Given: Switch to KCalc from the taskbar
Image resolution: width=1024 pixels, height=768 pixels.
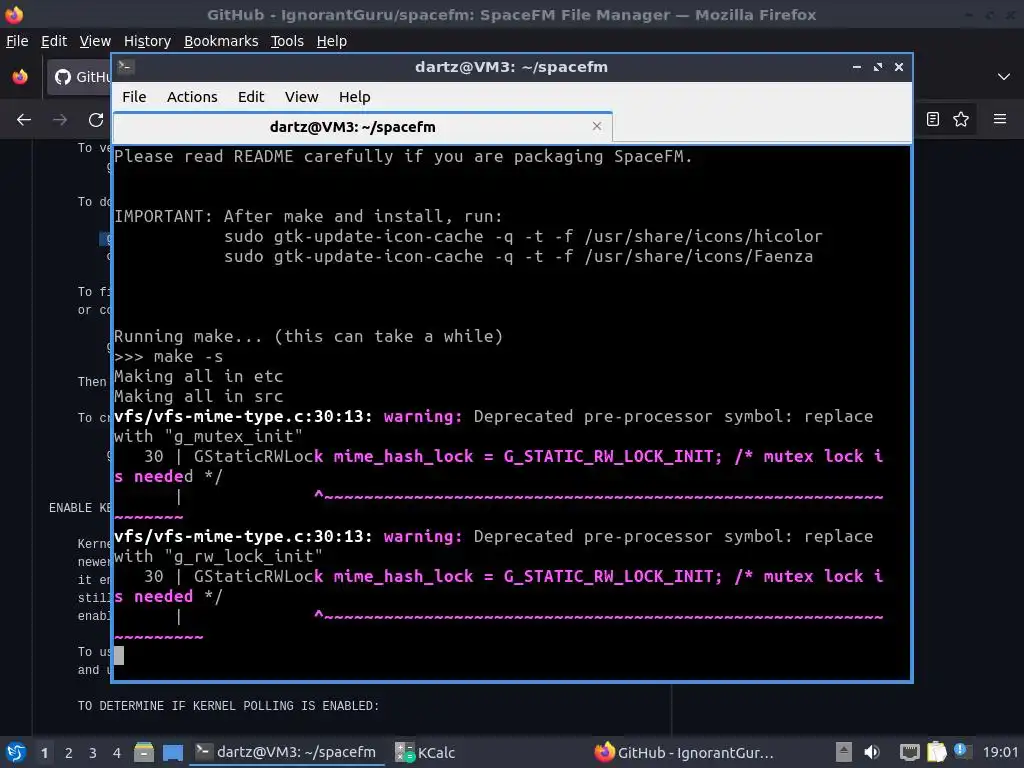Looking at the screenshot, I should [x=426, y=752].
